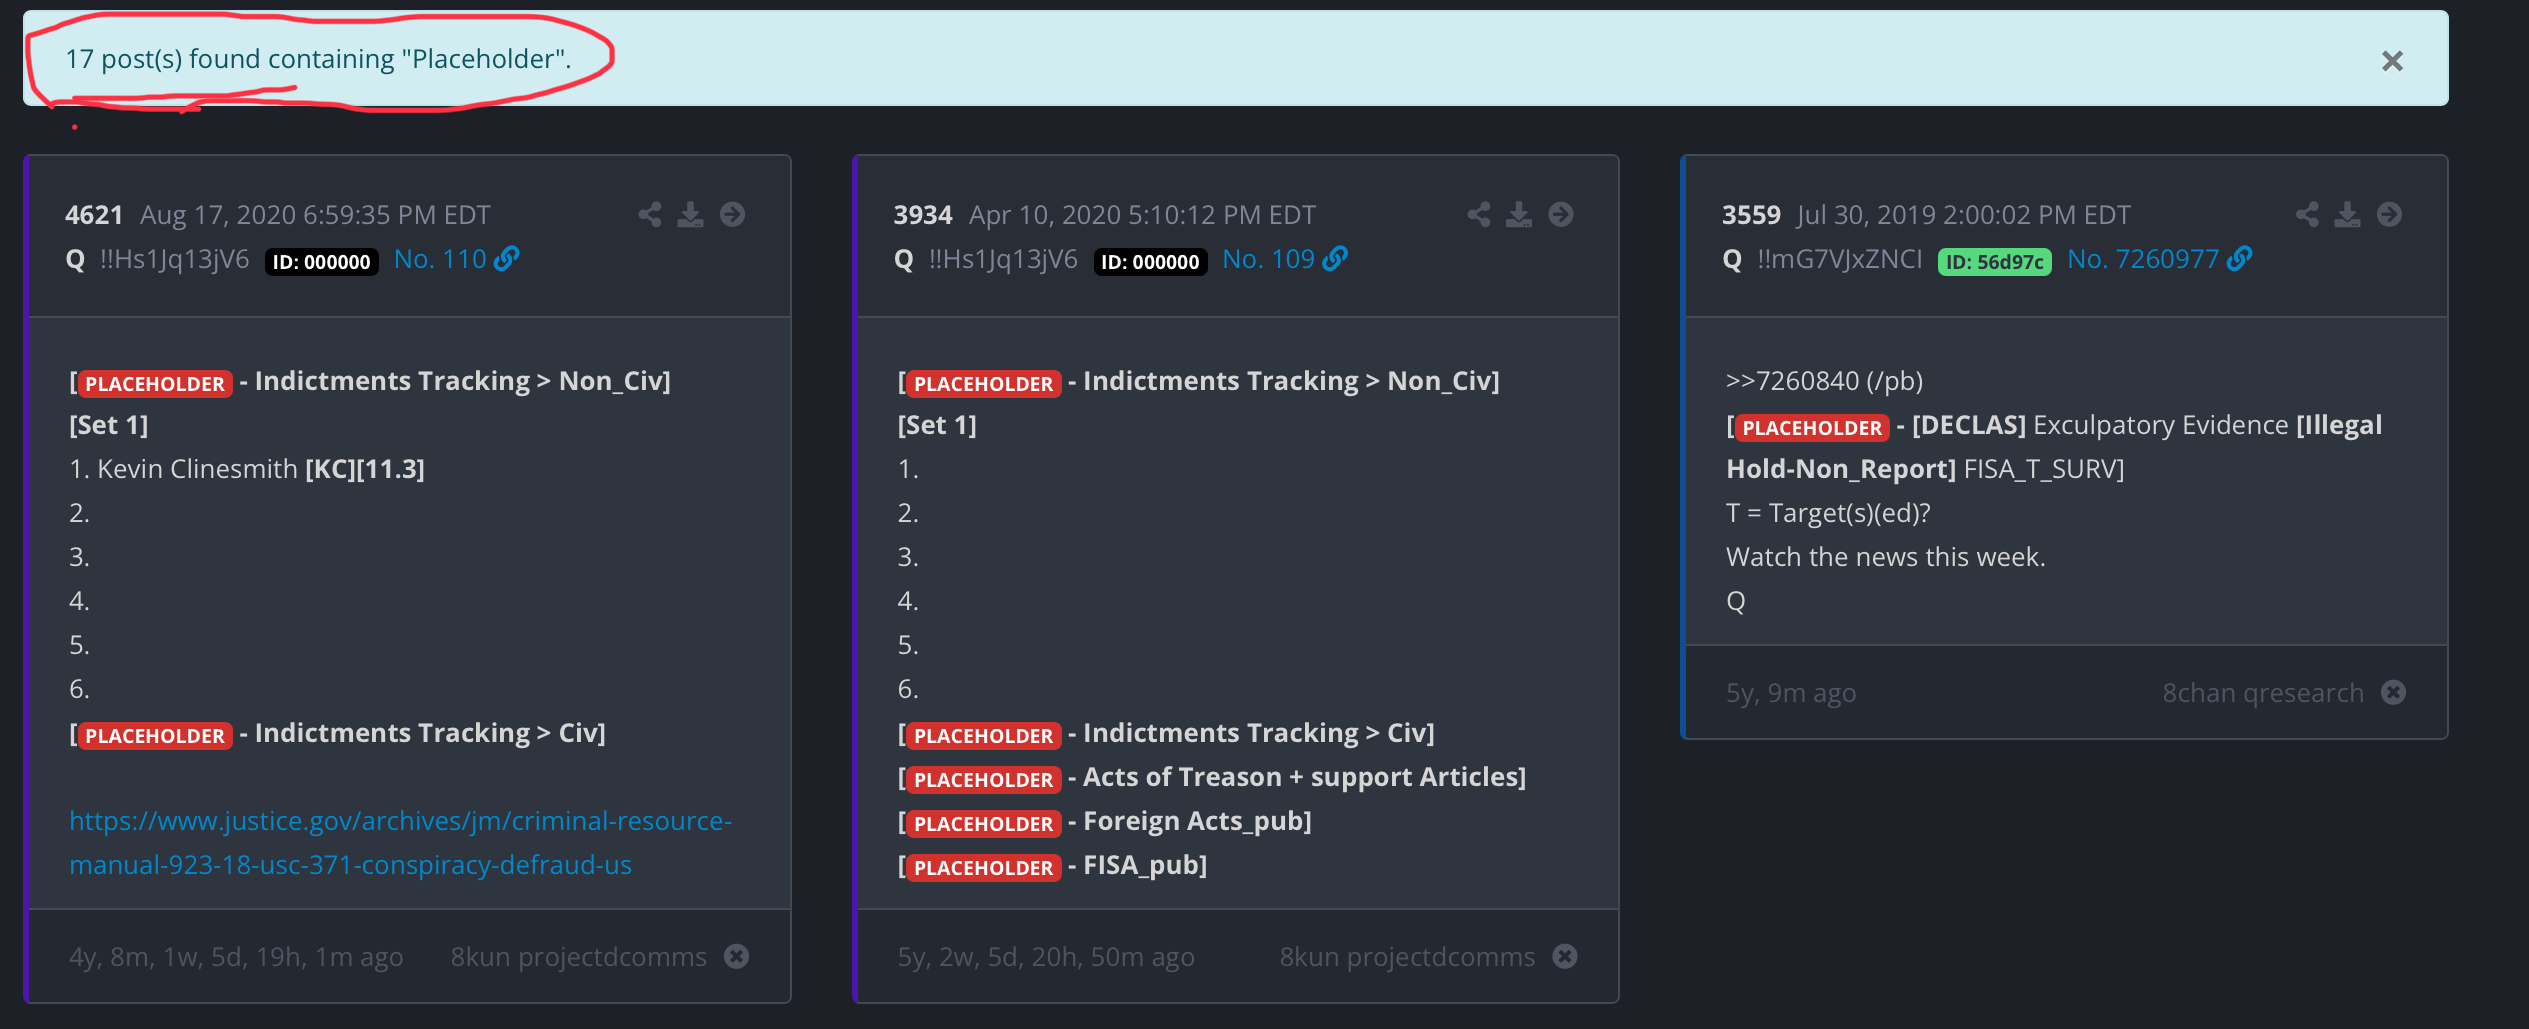
Task: Click '8kun projectdcomms' label on post 4621
Action: tap(579, 957)
